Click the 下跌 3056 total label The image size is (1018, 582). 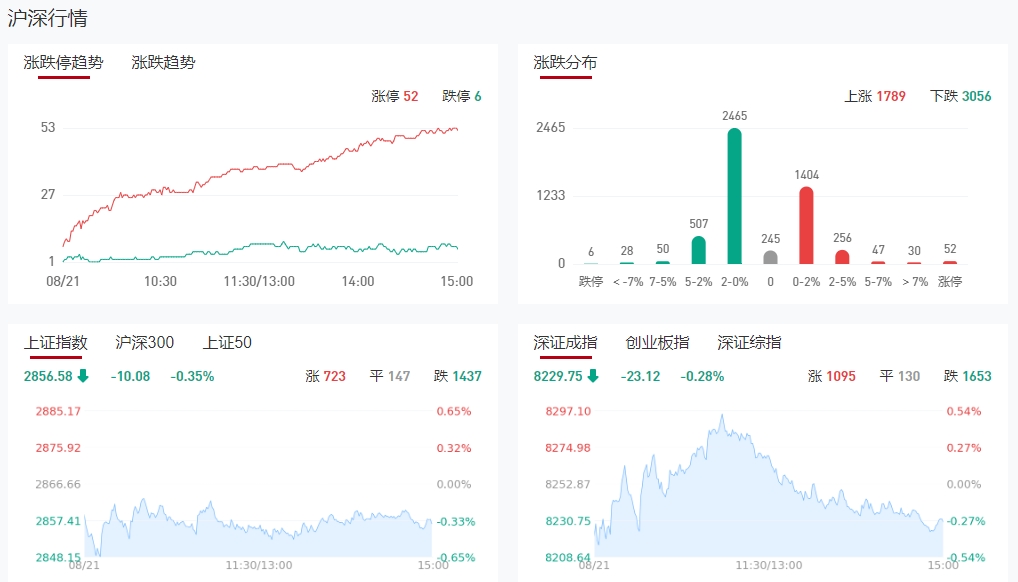click(x=960, y=97)
